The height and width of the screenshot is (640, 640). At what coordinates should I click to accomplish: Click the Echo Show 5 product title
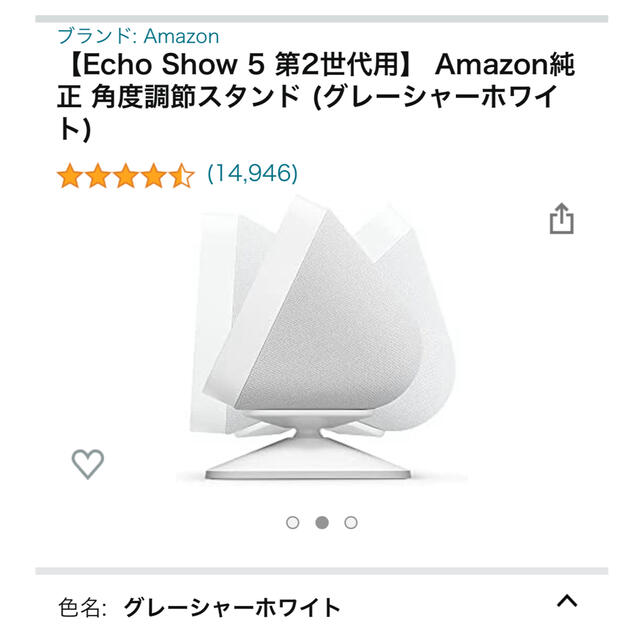click(316, 97)
